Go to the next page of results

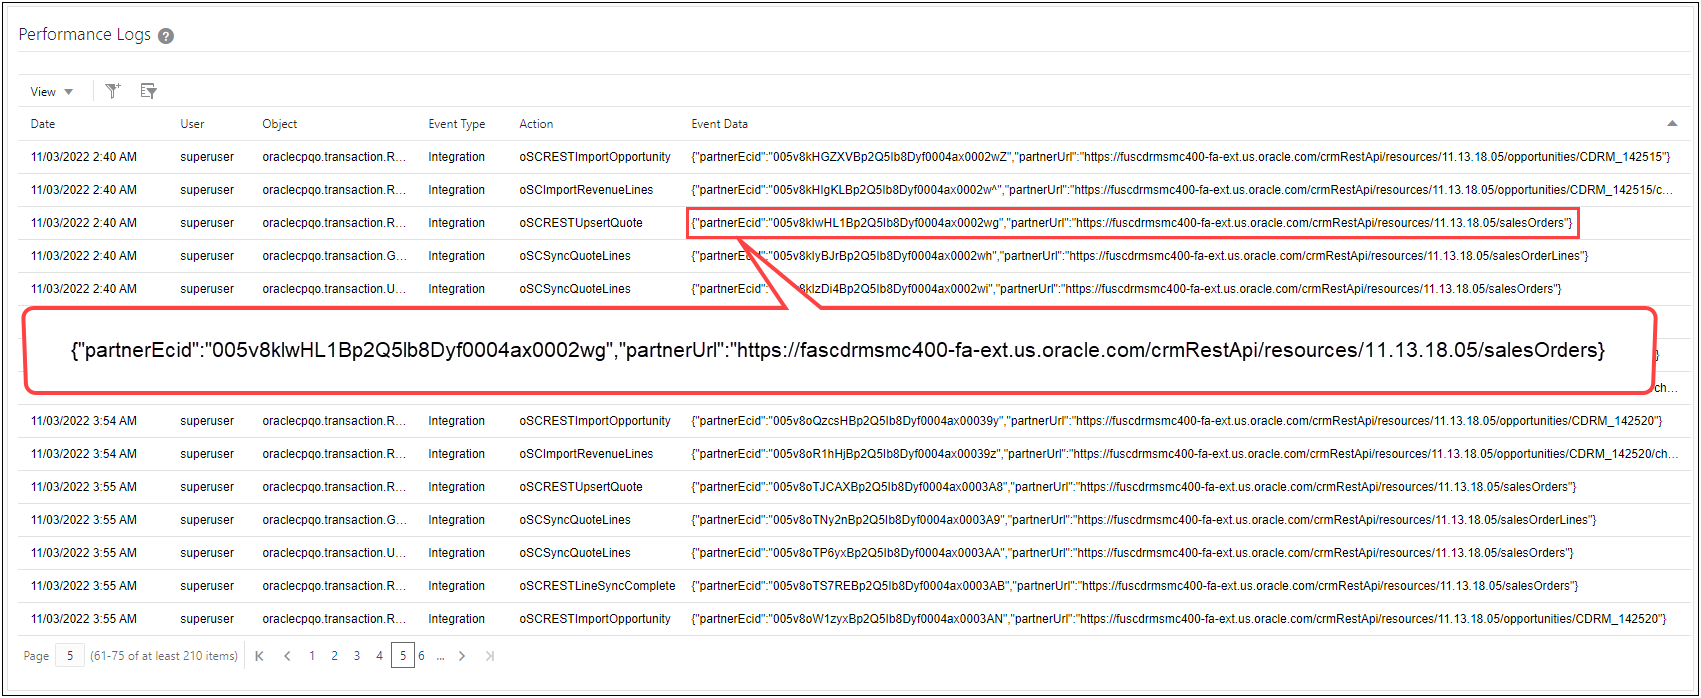462,656
